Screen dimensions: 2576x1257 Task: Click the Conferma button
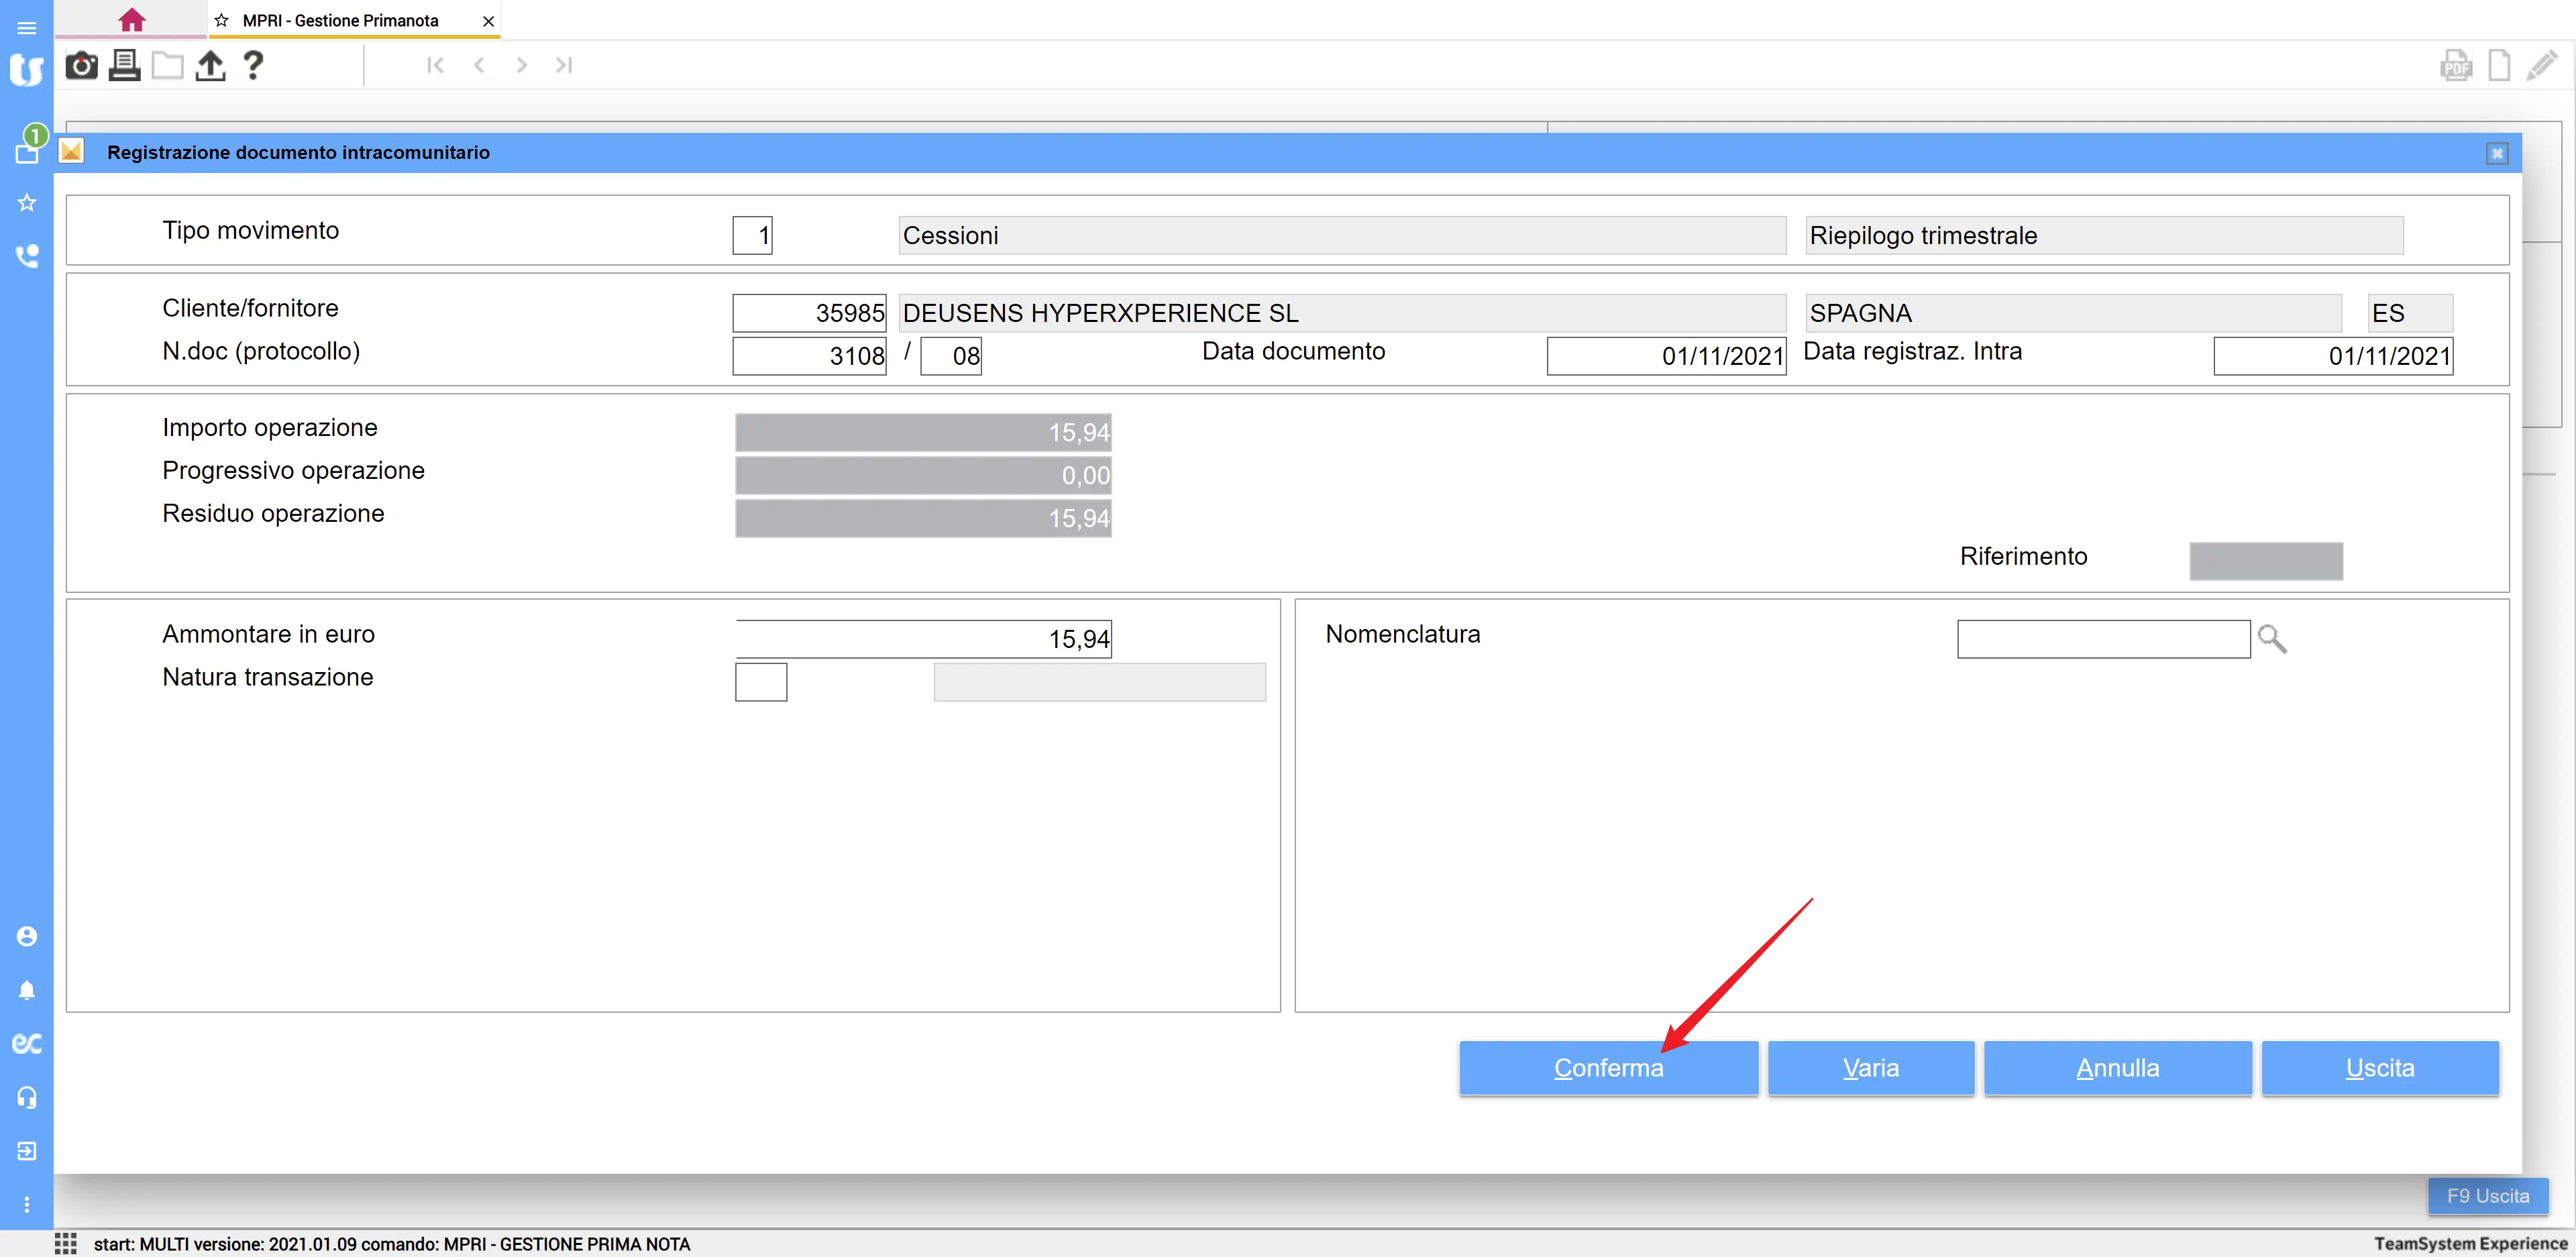[x=1608, y=1068]
